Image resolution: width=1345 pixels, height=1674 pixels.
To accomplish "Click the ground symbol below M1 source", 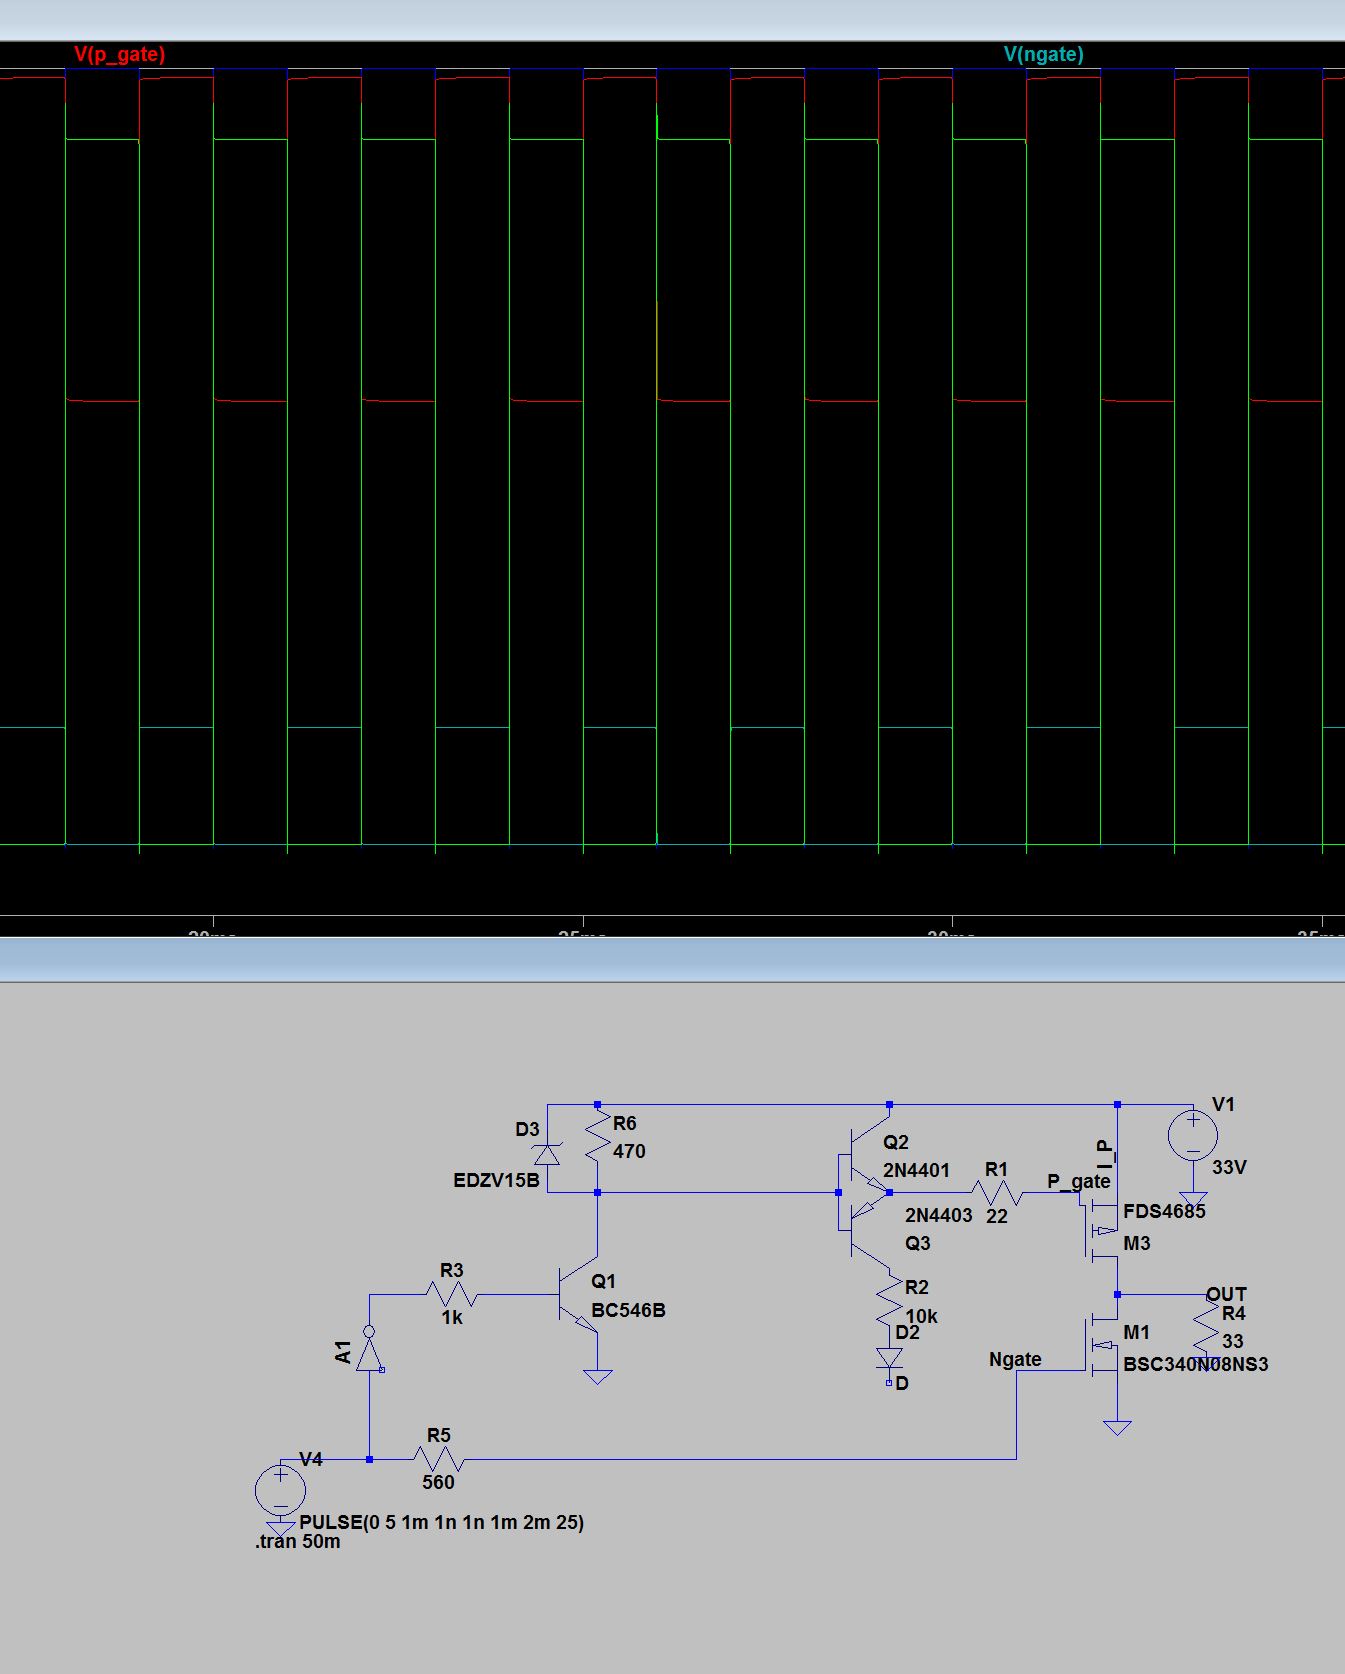I will pos(1117,1427).
